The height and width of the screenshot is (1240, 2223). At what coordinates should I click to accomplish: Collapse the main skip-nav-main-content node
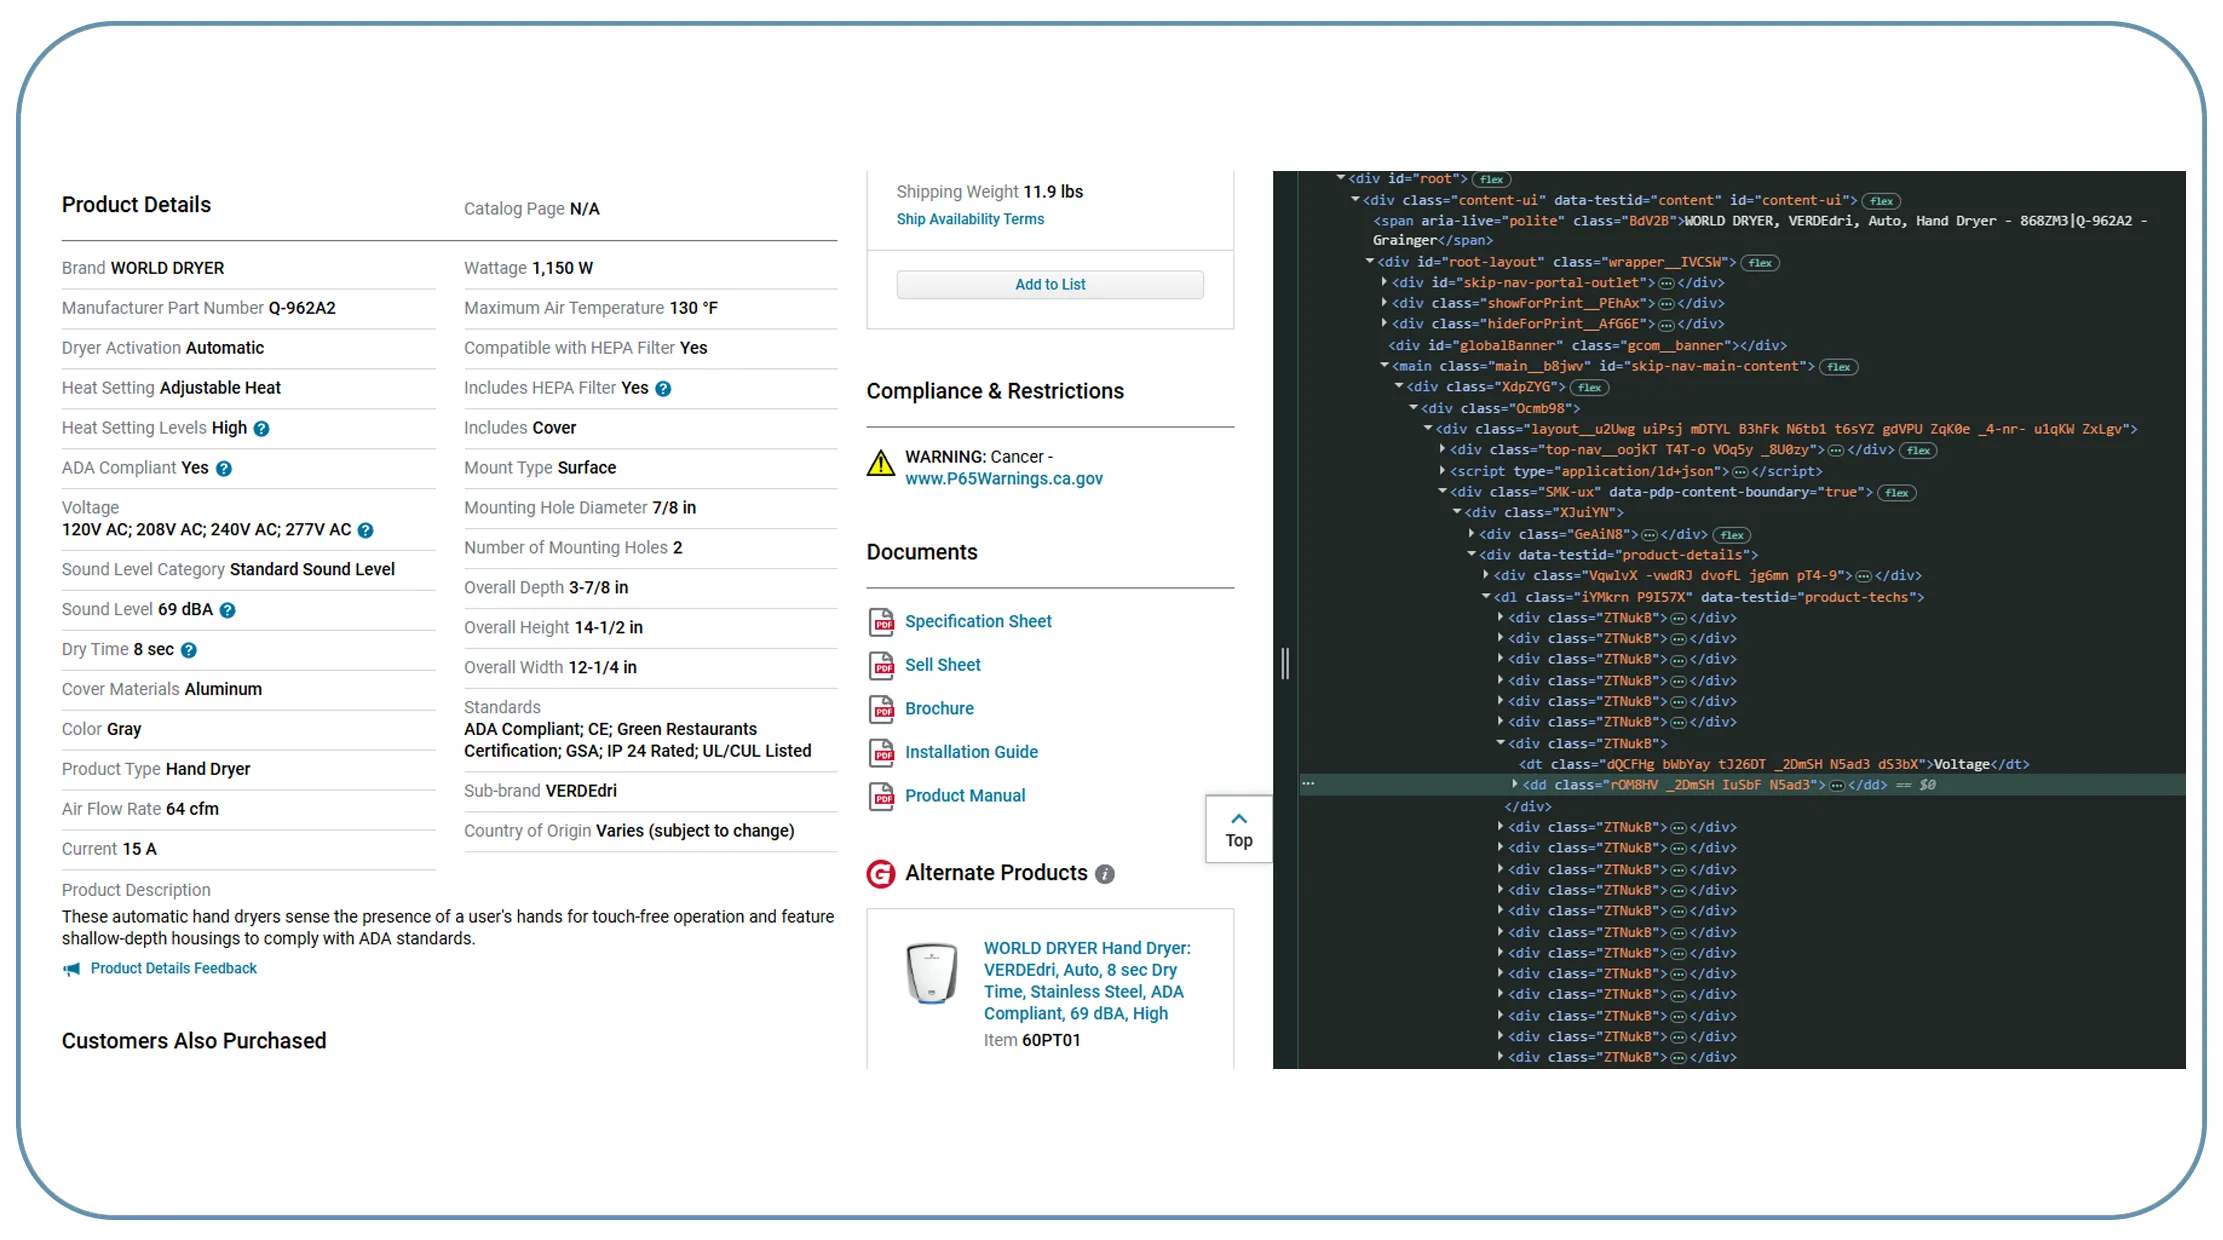point(1385,366)
